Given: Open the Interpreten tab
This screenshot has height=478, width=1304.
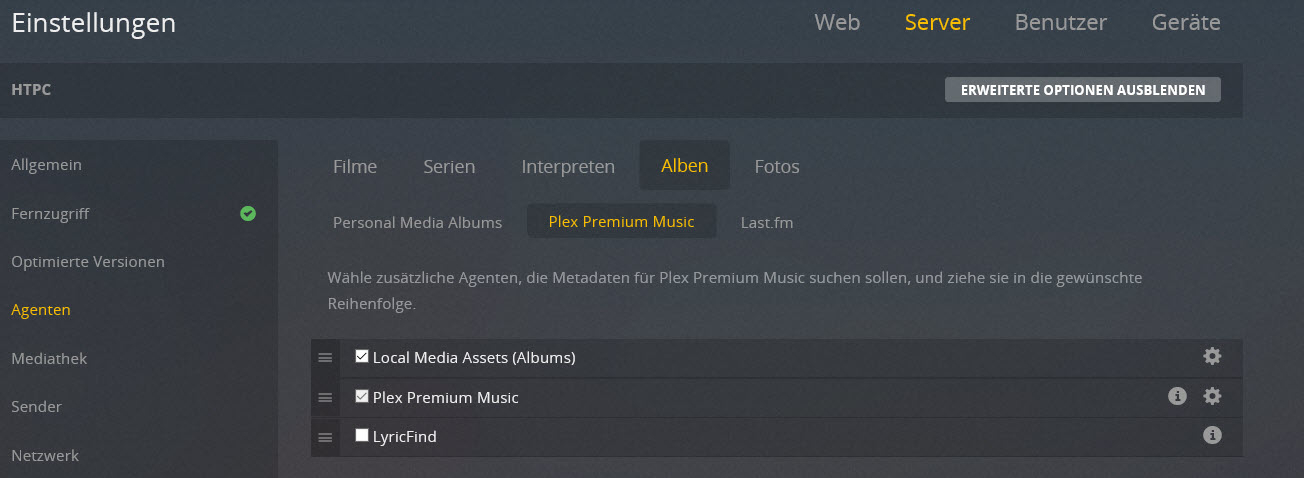Looking at the screenshot, I should [x=568, y=167].
